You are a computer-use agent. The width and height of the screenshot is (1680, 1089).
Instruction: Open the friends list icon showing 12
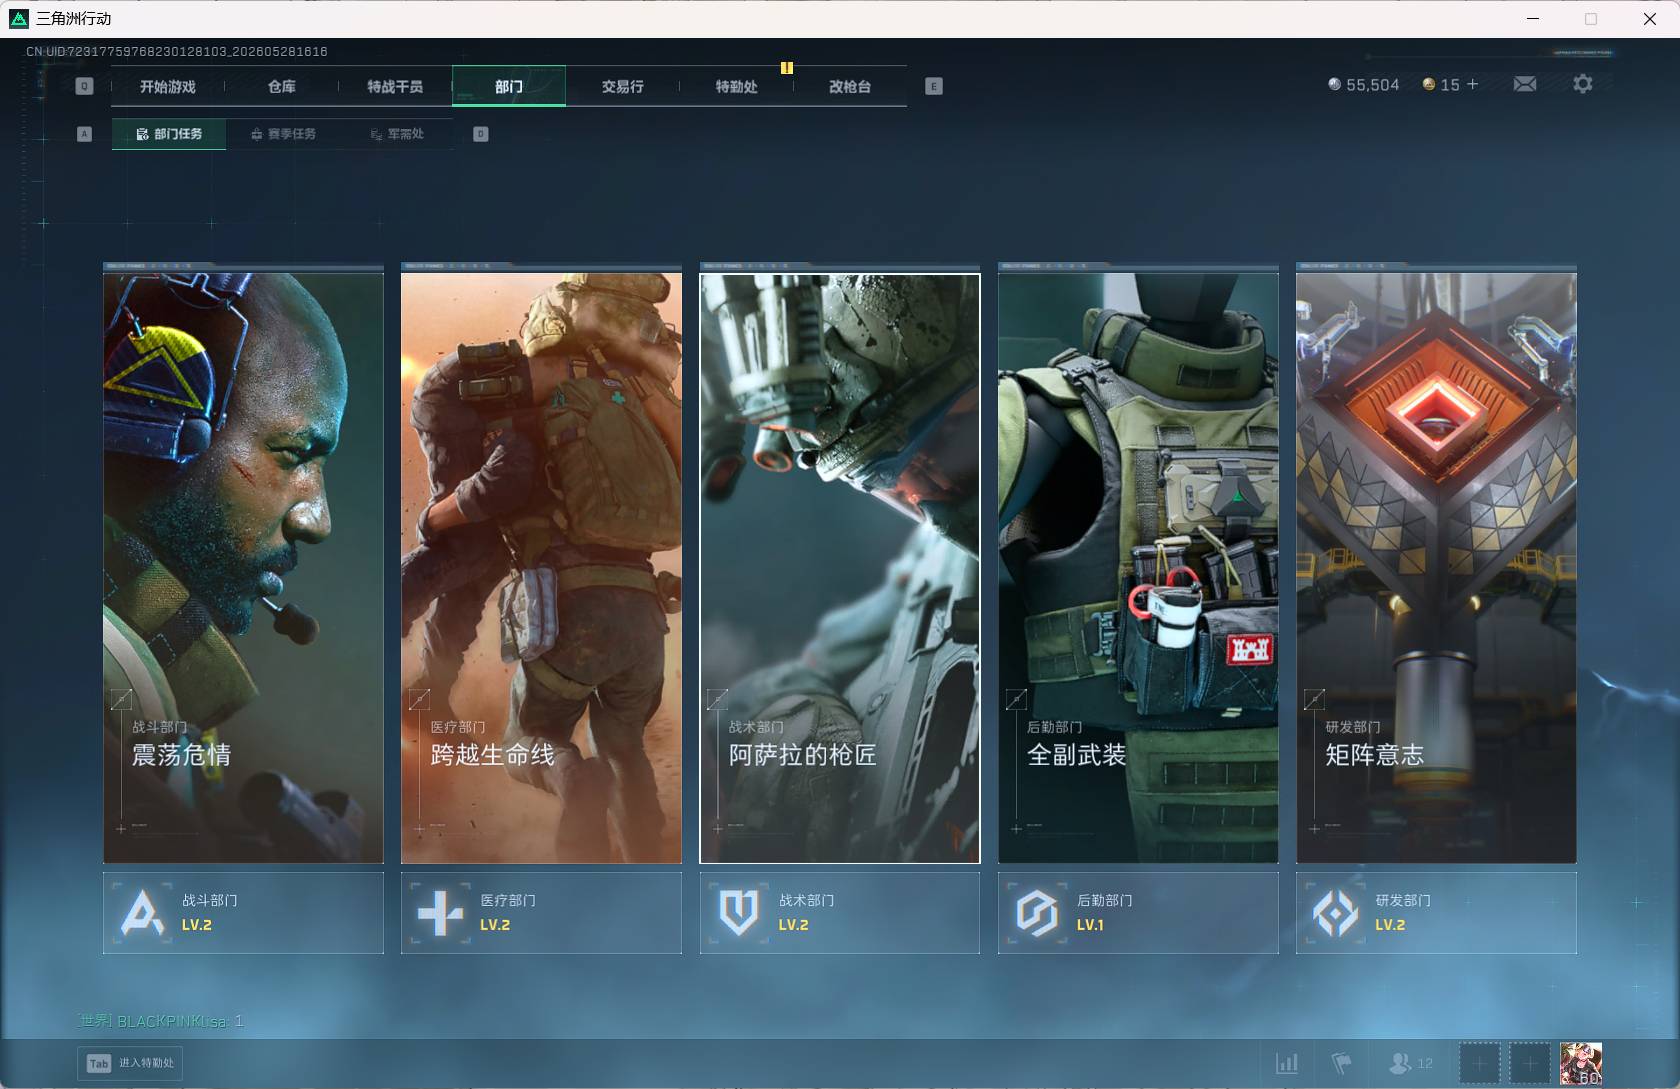click(x=1410, y=1063)
